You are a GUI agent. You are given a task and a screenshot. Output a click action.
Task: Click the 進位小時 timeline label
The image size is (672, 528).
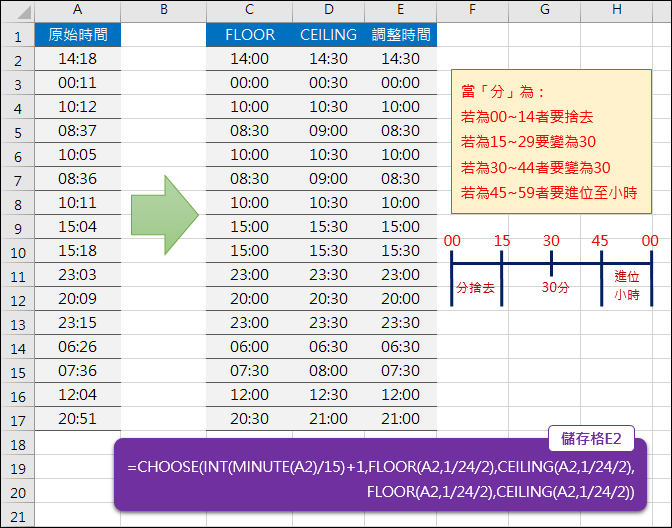[627, 286]
